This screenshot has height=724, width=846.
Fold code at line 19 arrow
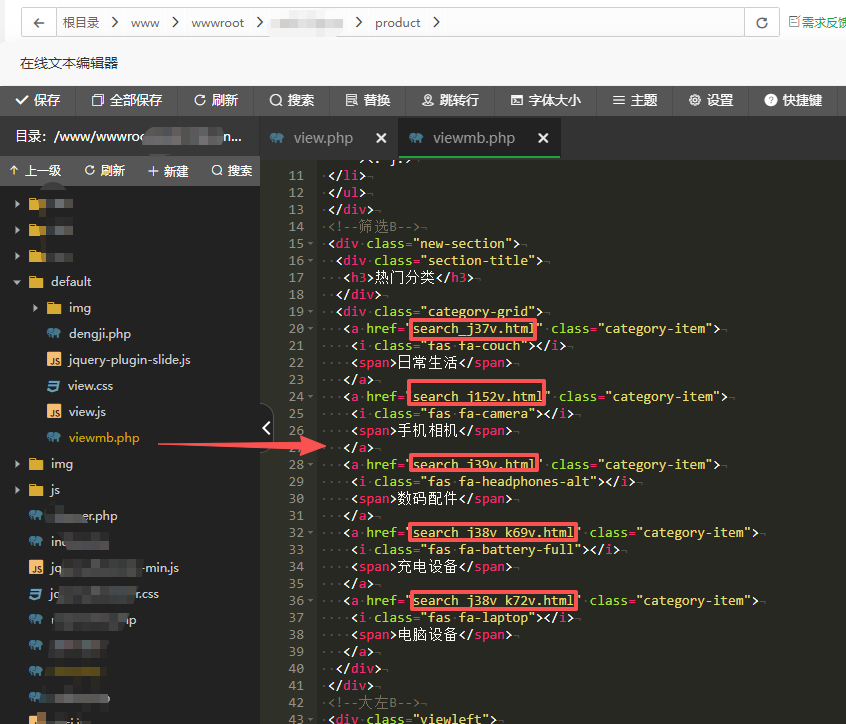[x=311, y=312]
